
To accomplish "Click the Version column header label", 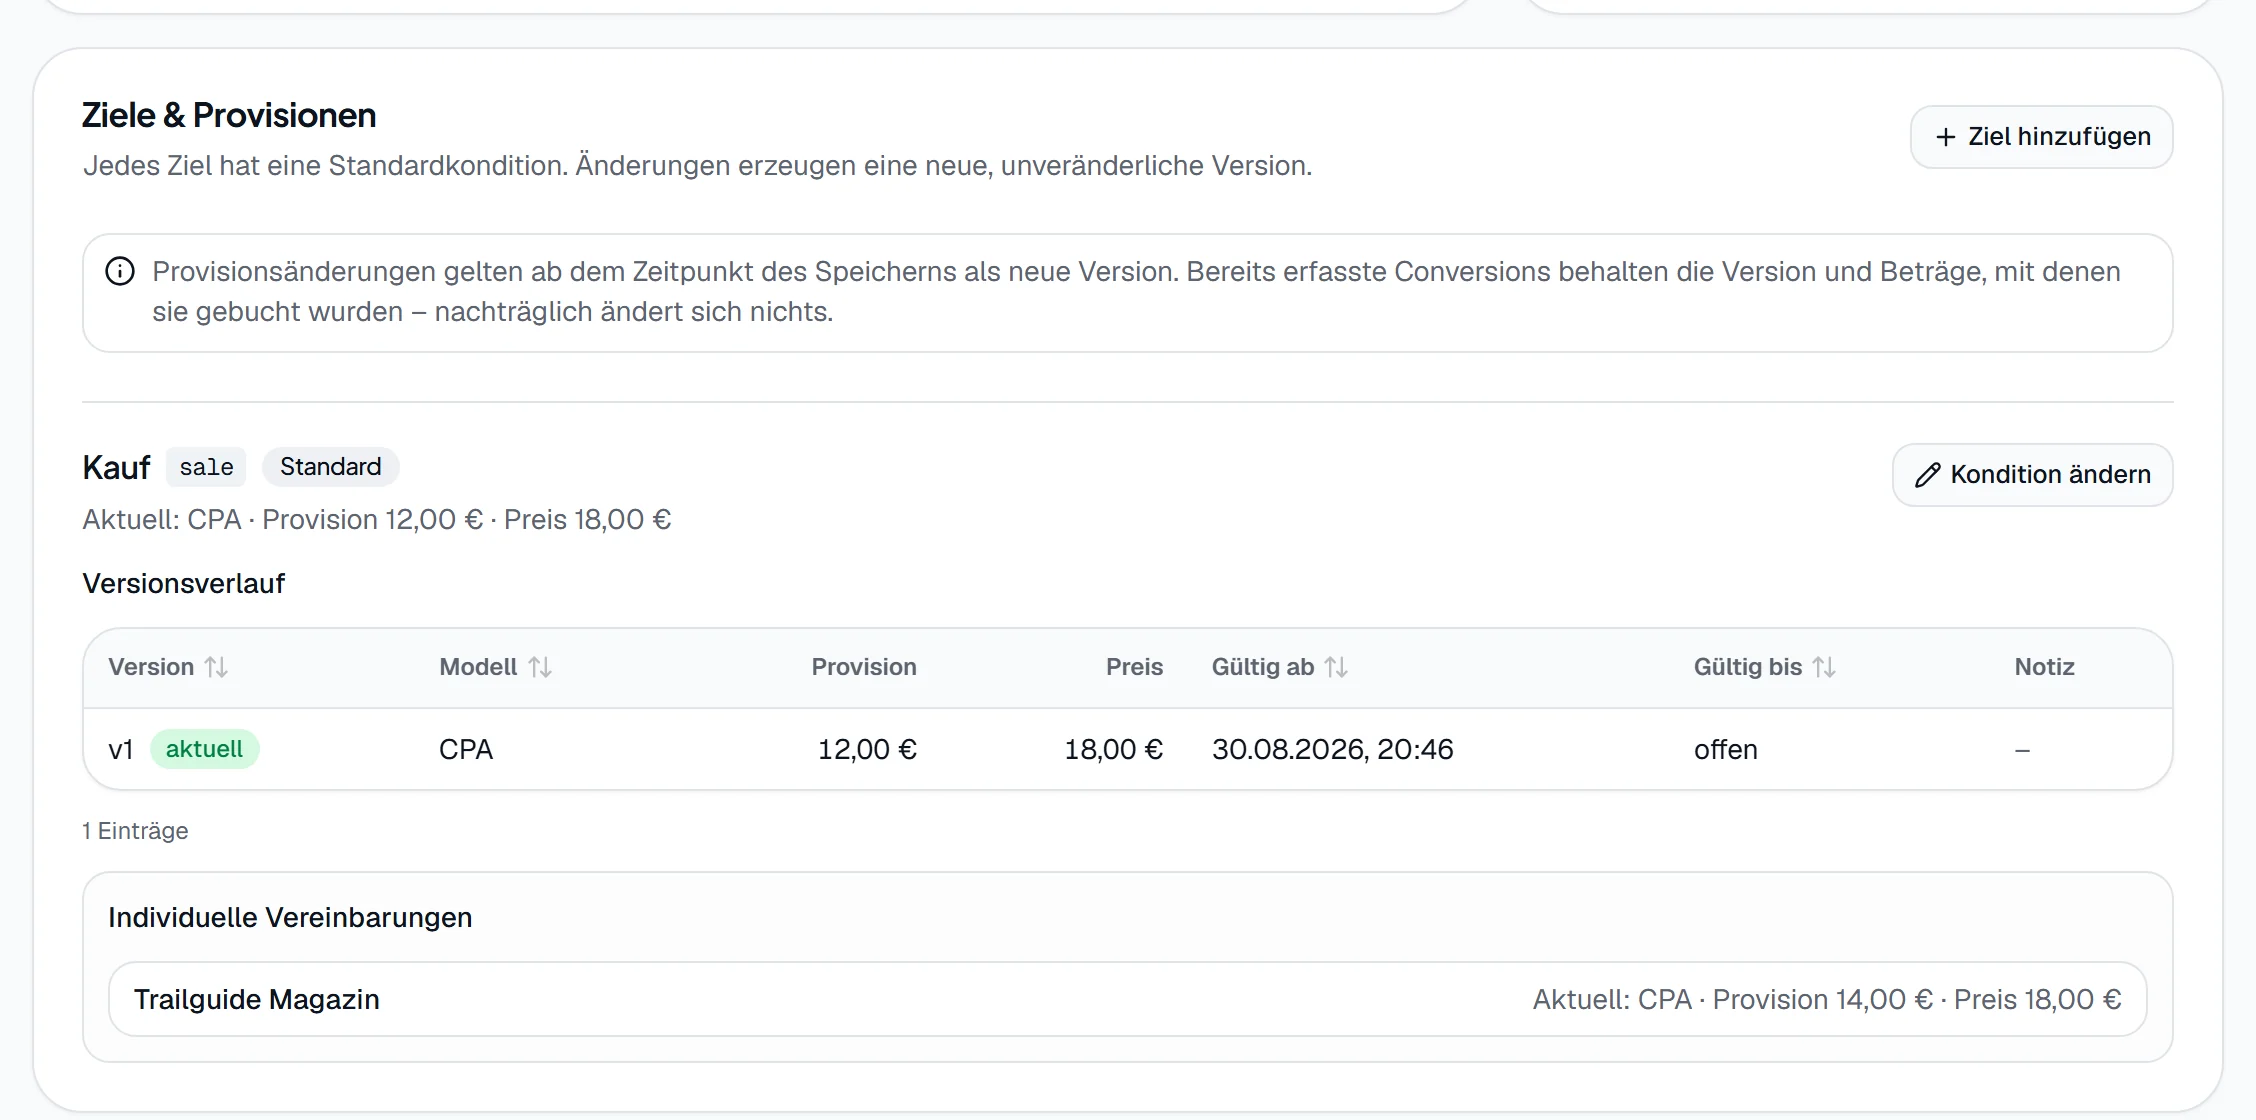I will (151, 667).
